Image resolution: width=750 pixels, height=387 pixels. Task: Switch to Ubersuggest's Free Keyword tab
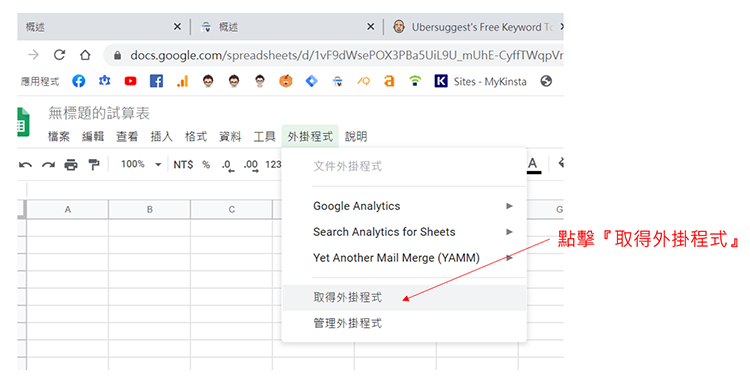[x=476, y=27]
